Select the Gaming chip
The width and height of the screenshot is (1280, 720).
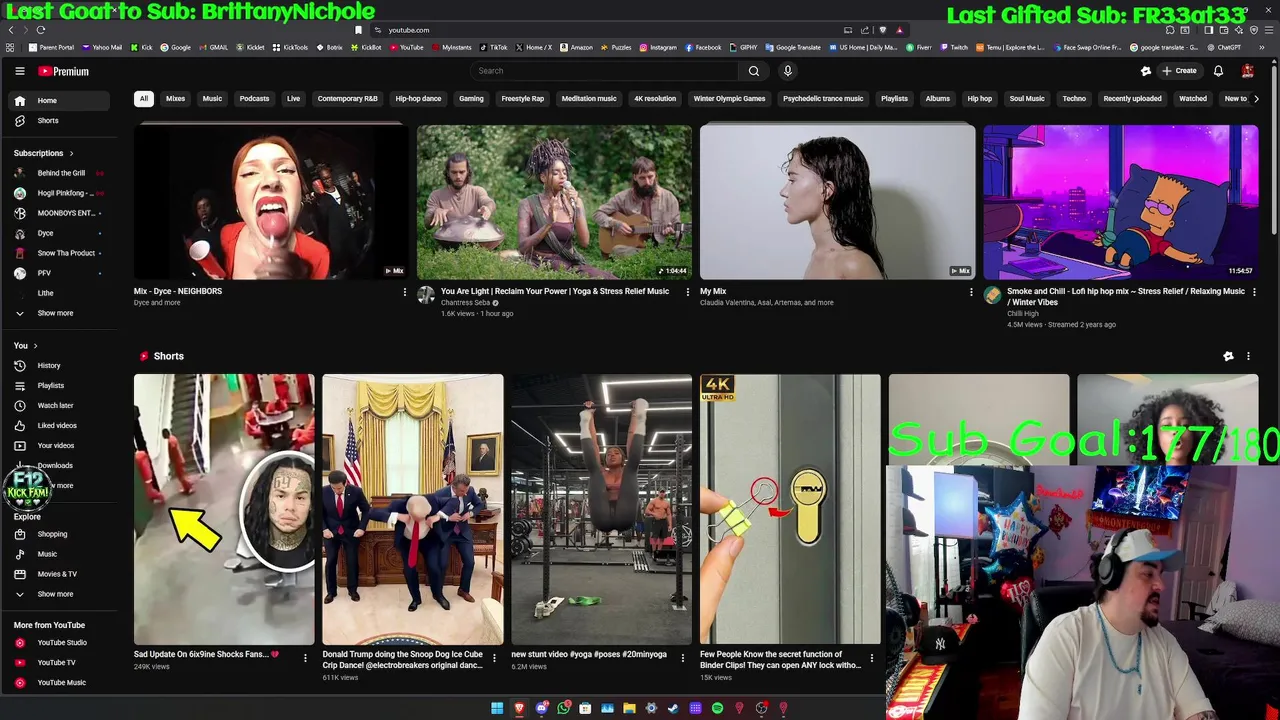(x=471, y=99)
